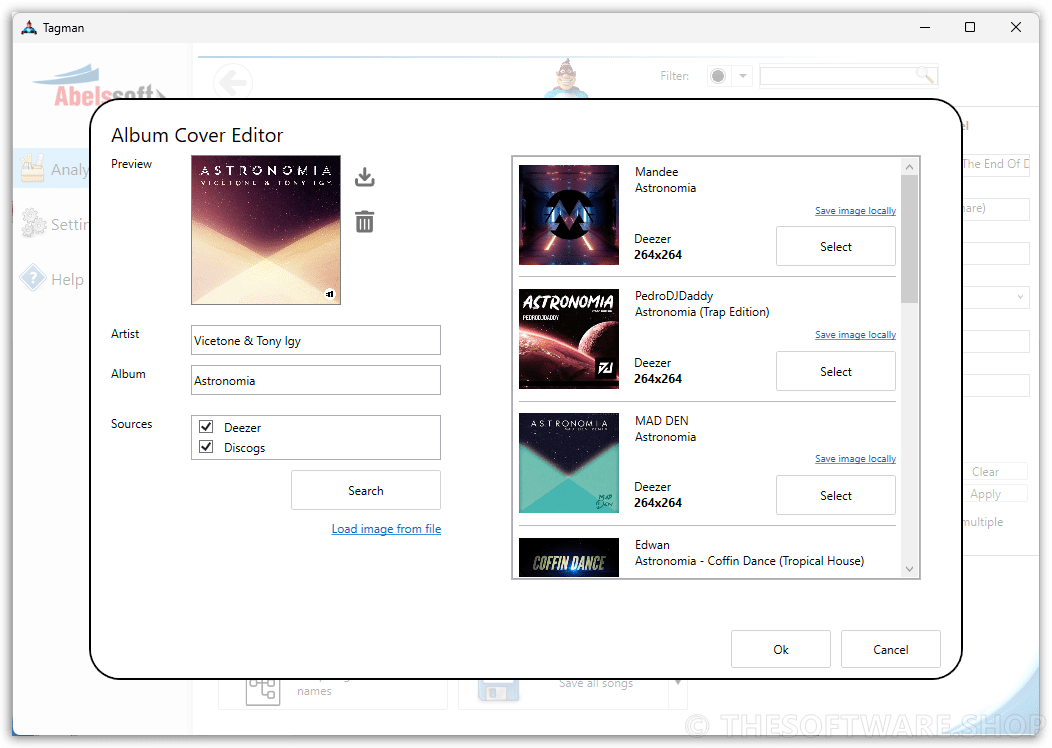
Task: Click the Search button
Action: [x=366, y=490]
